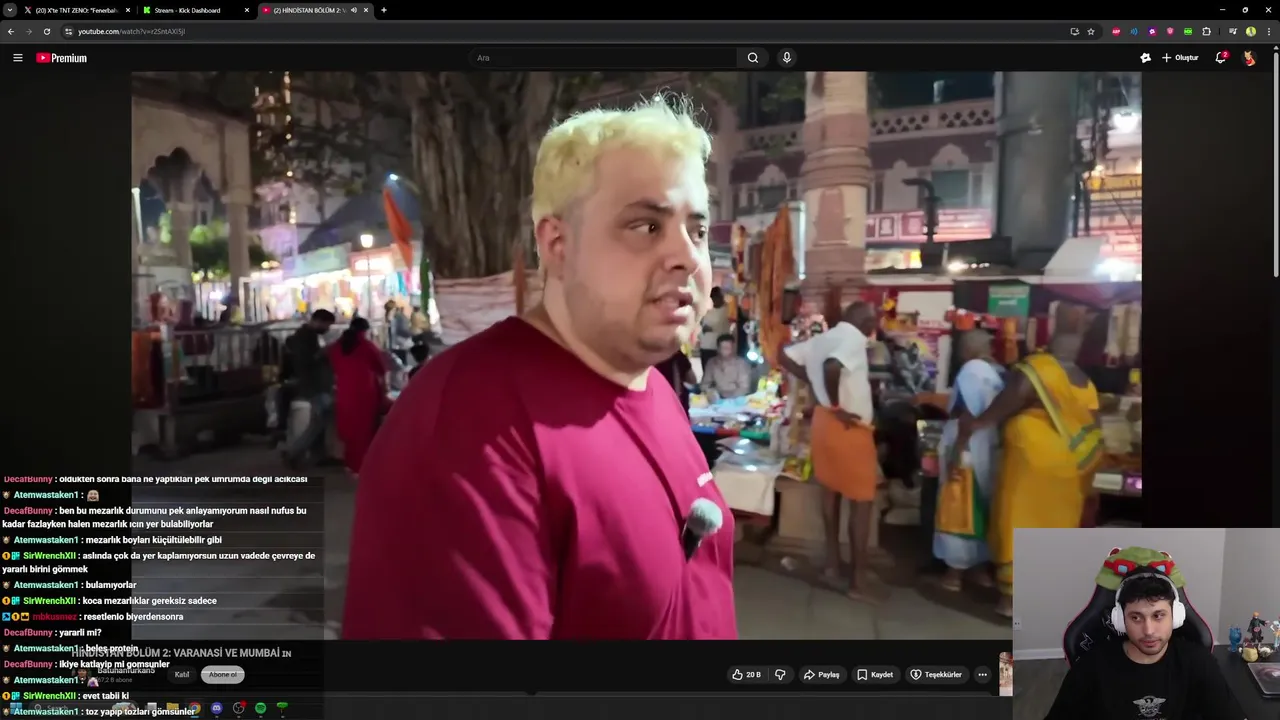This screenshot has height=720, width=1280.
Task: Bookmark this page with the star icon
Action: 1091,31
